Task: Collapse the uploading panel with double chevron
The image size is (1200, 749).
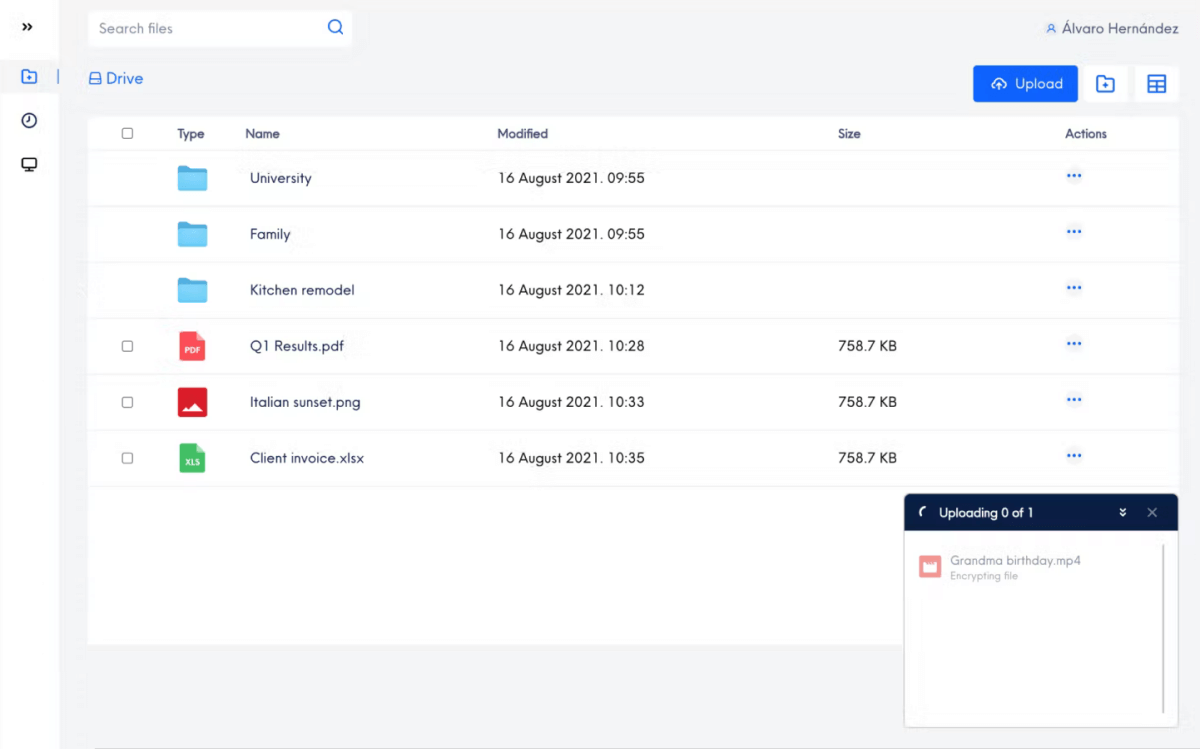Action: 1123,512
